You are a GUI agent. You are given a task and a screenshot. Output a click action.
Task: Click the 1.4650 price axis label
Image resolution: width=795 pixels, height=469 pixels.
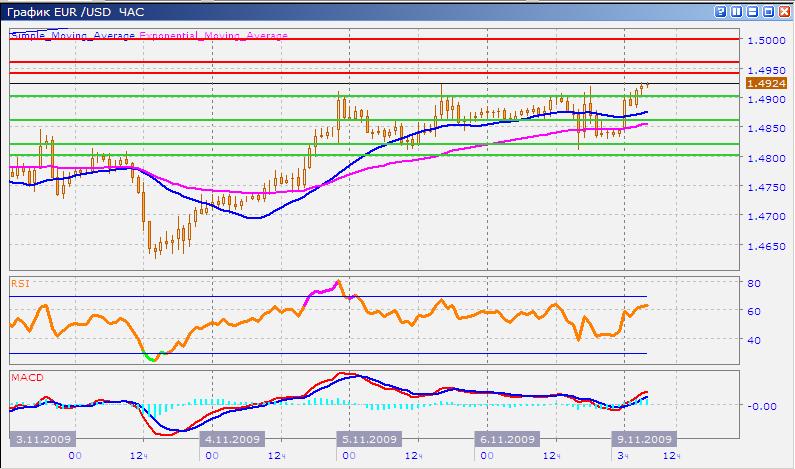tap(764, 245)
